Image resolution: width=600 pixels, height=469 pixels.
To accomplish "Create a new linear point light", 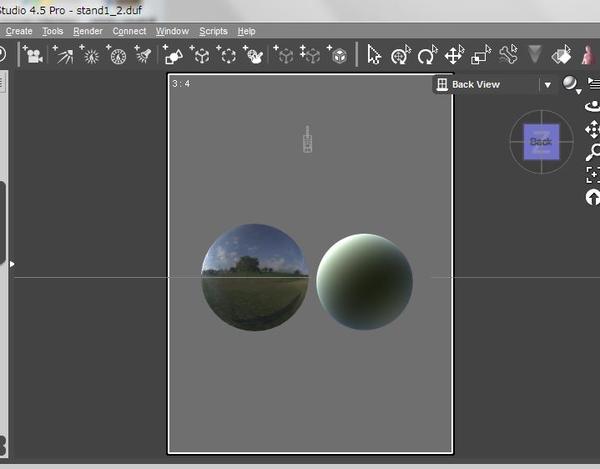I will click(116, 55).
